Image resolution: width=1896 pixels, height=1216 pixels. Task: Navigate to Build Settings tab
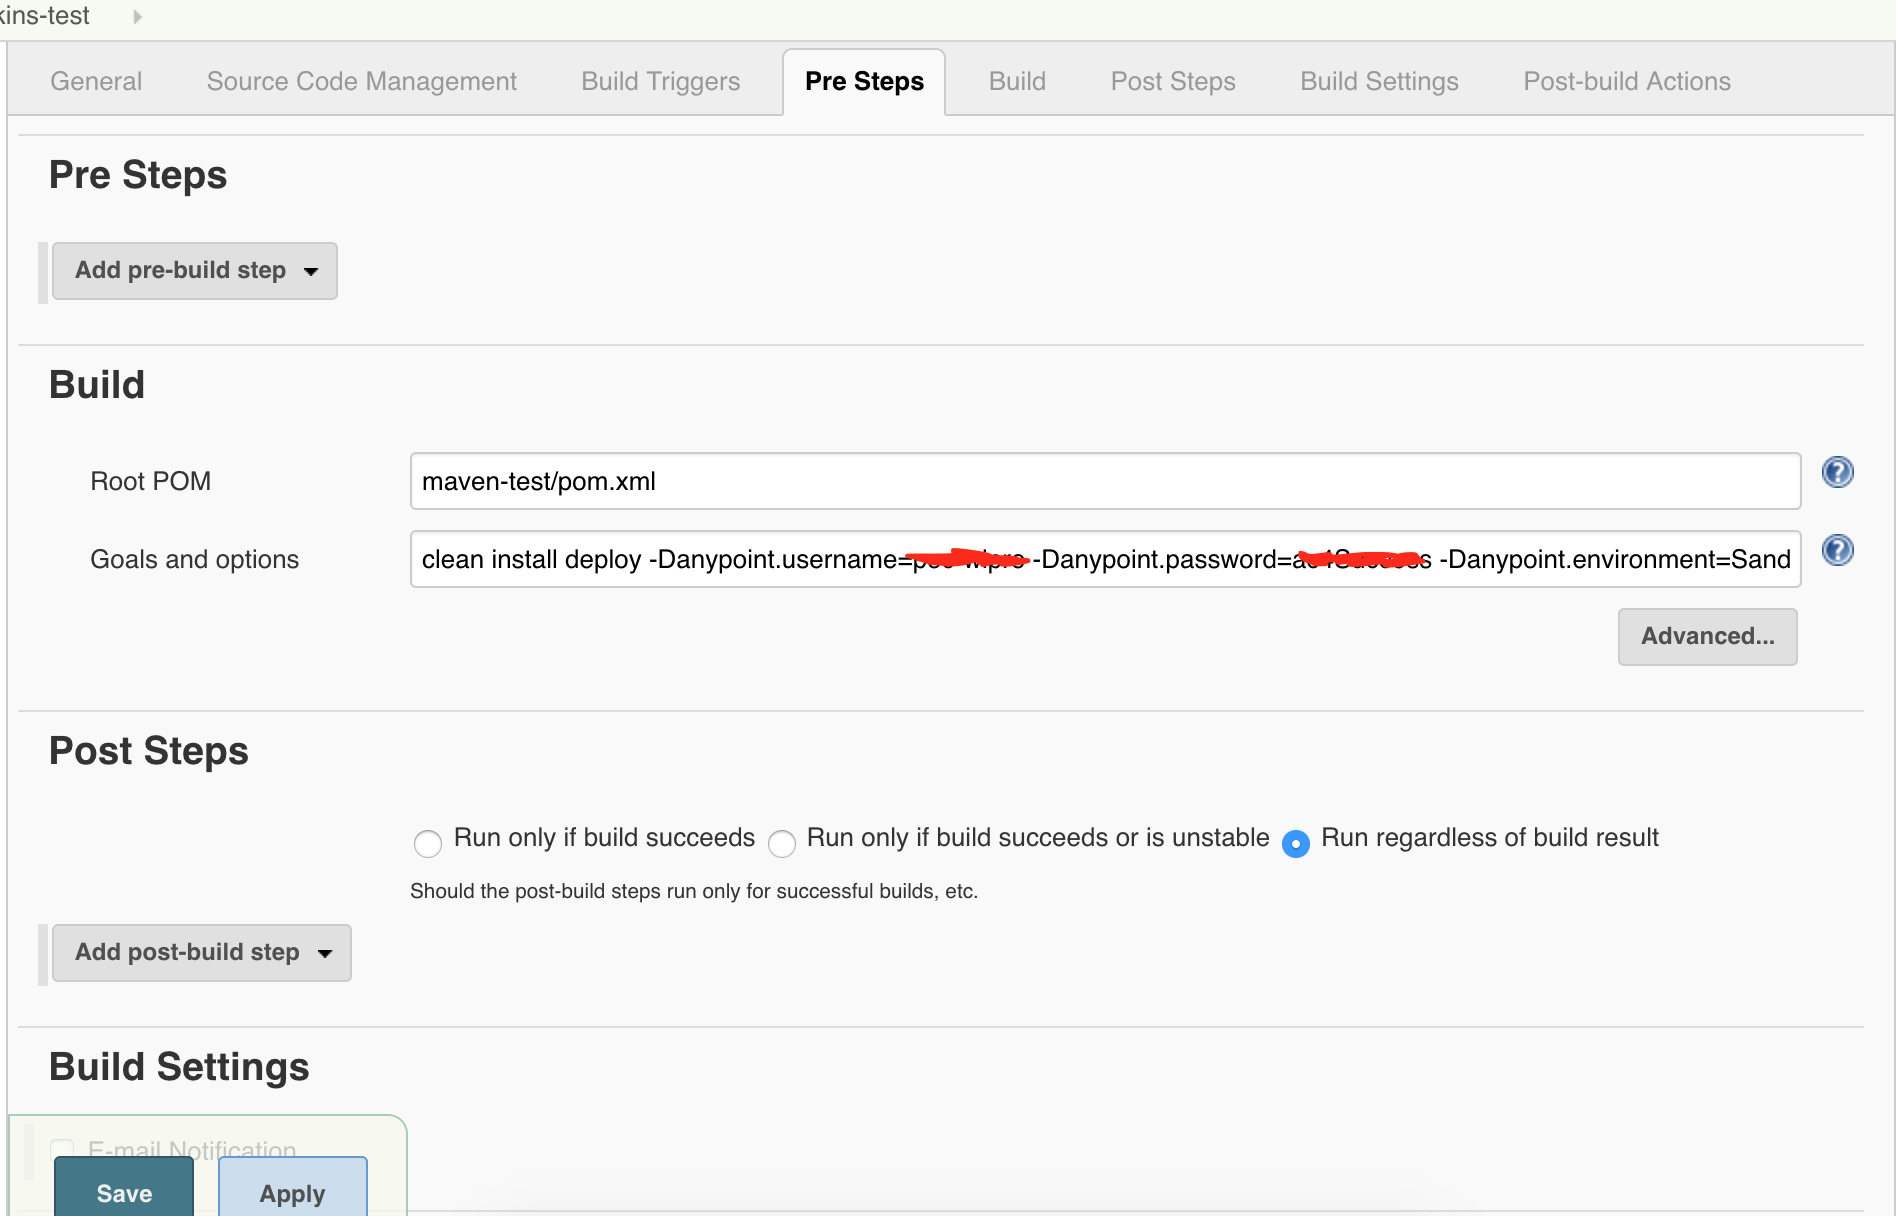tap(1379, 81)
